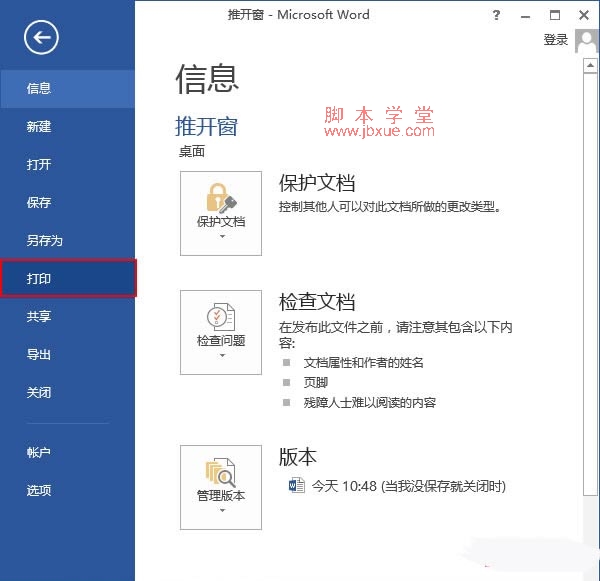Select 共享 in the sidebar
Image resolution: width=600 pixels, height=581 pixels.
tap(67, 316)
